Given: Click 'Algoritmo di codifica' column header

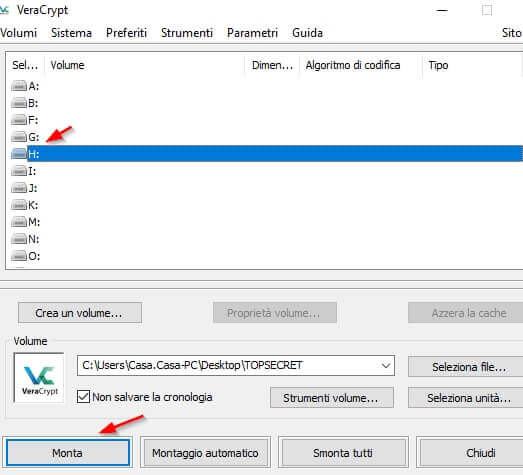Looking at the screenshot, I should point(360,65).
